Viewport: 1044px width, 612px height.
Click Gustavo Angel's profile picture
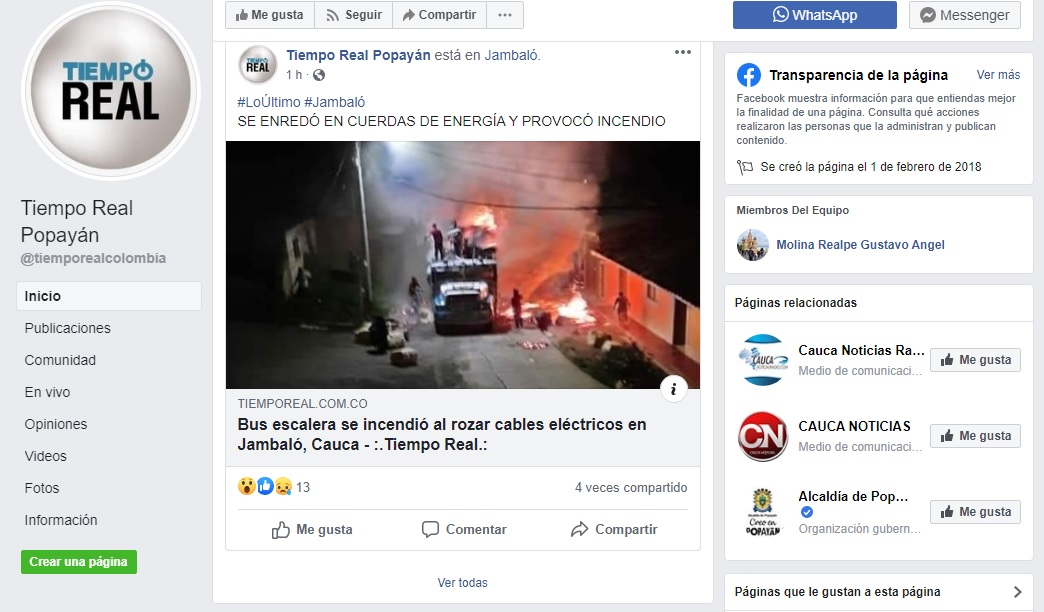tap(752, 244)
